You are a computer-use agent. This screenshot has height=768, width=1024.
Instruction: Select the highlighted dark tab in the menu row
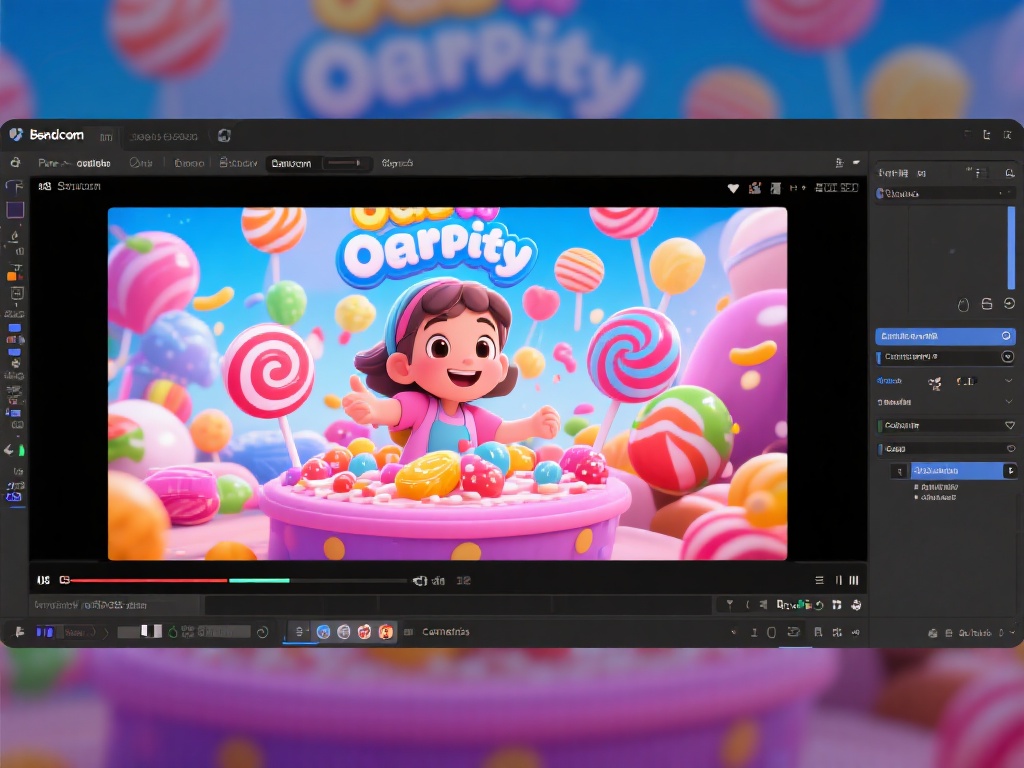(291, 163)
